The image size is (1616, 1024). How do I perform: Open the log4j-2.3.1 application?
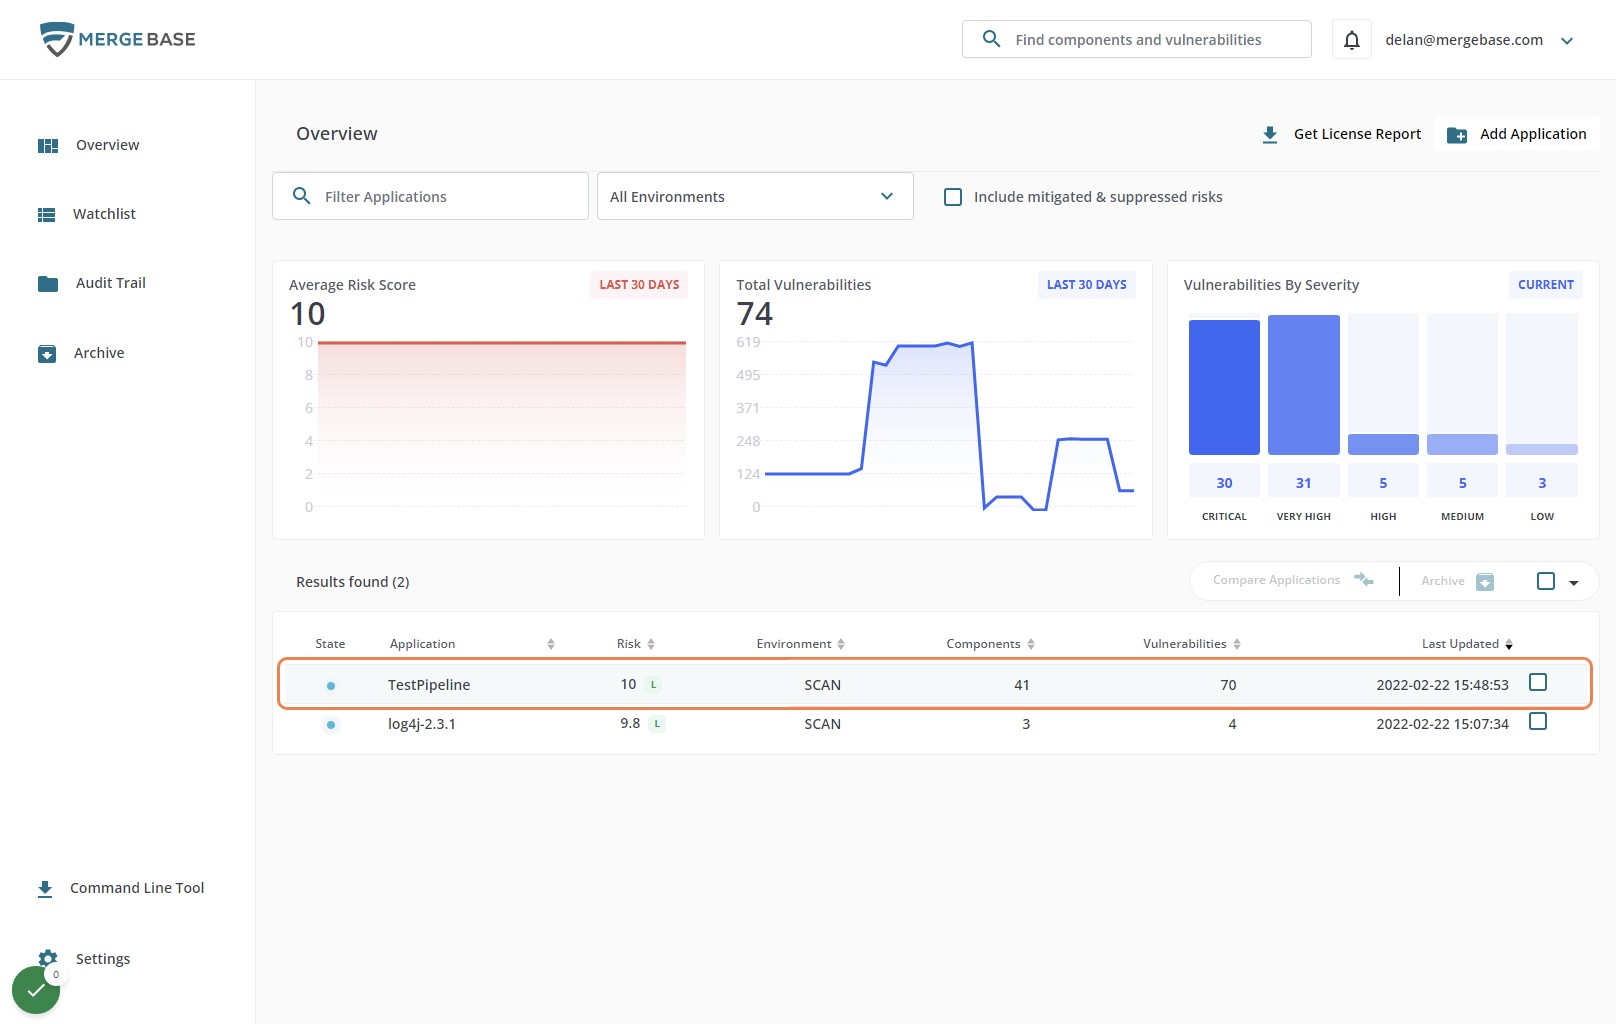click(x=422, y=724)
